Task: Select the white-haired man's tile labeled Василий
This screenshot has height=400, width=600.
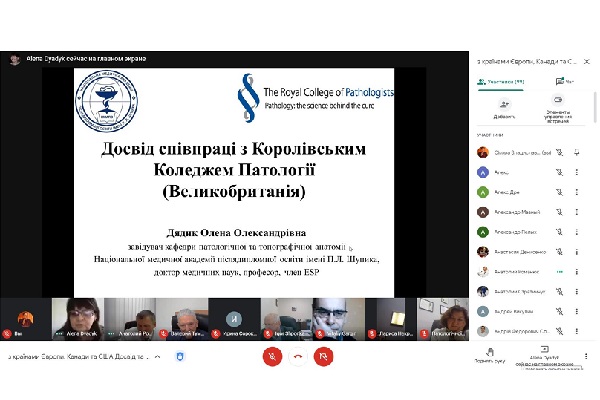Action: (x=182, y=319)
